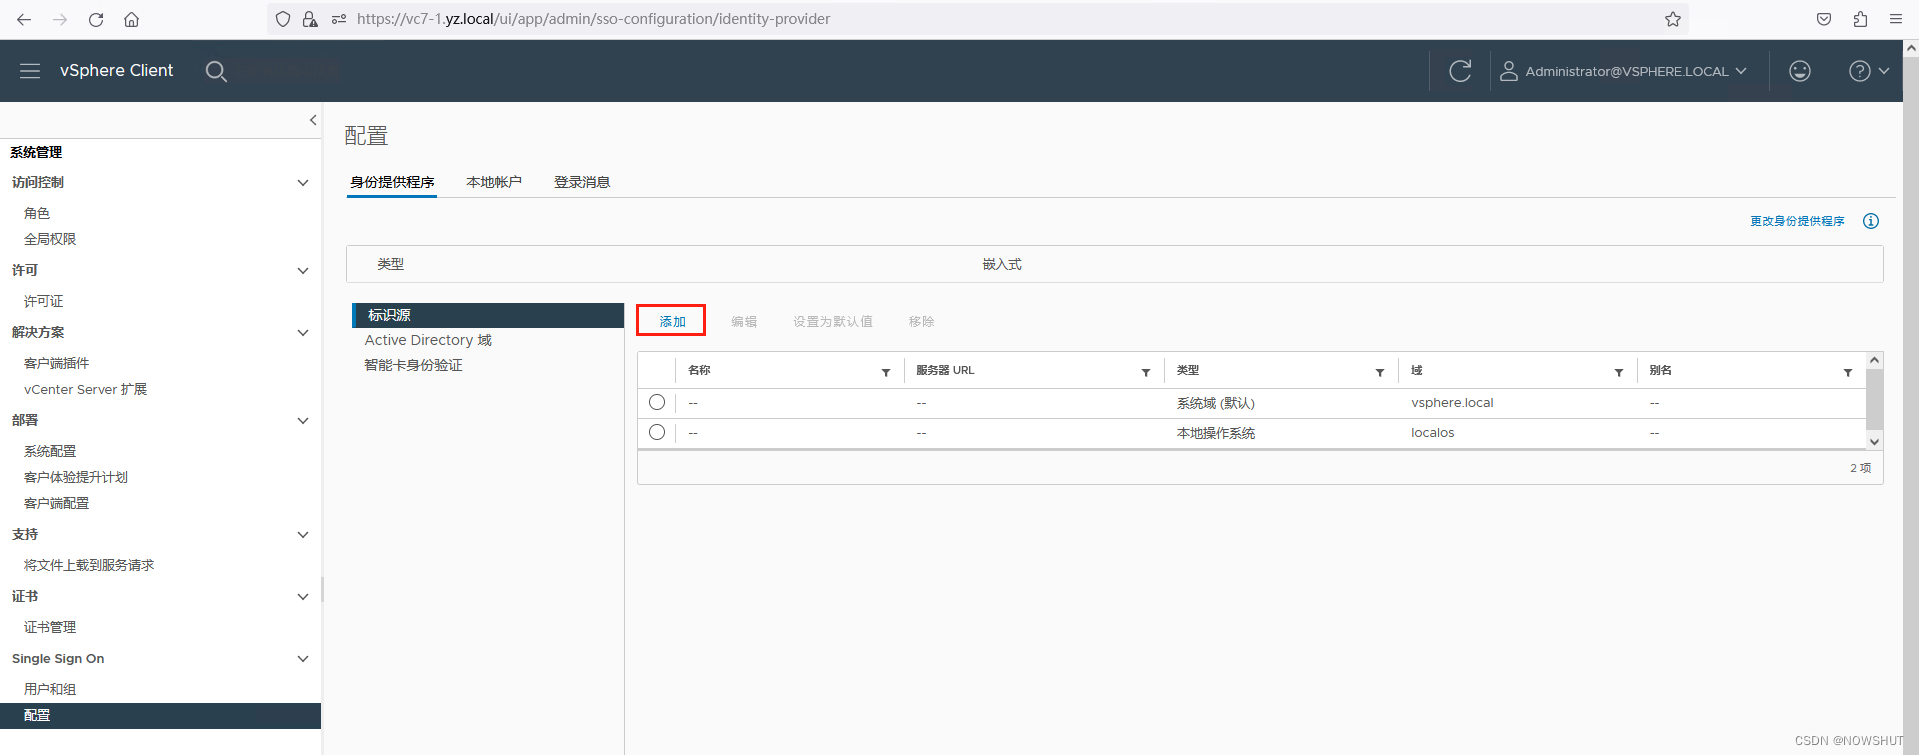Viewport: 1919px width, 755px height.
Task: Click the 添加 button
Action: tap(672, 321)
